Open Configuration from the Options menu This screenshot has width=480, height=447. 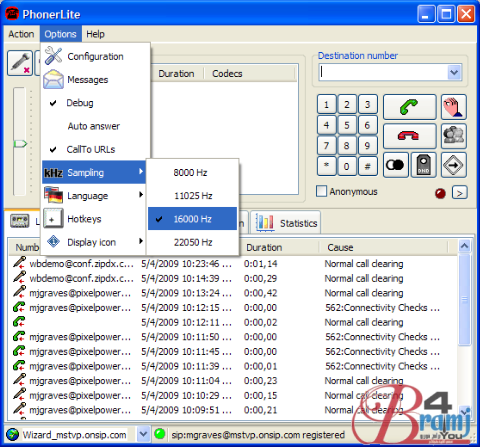[95, 56]
